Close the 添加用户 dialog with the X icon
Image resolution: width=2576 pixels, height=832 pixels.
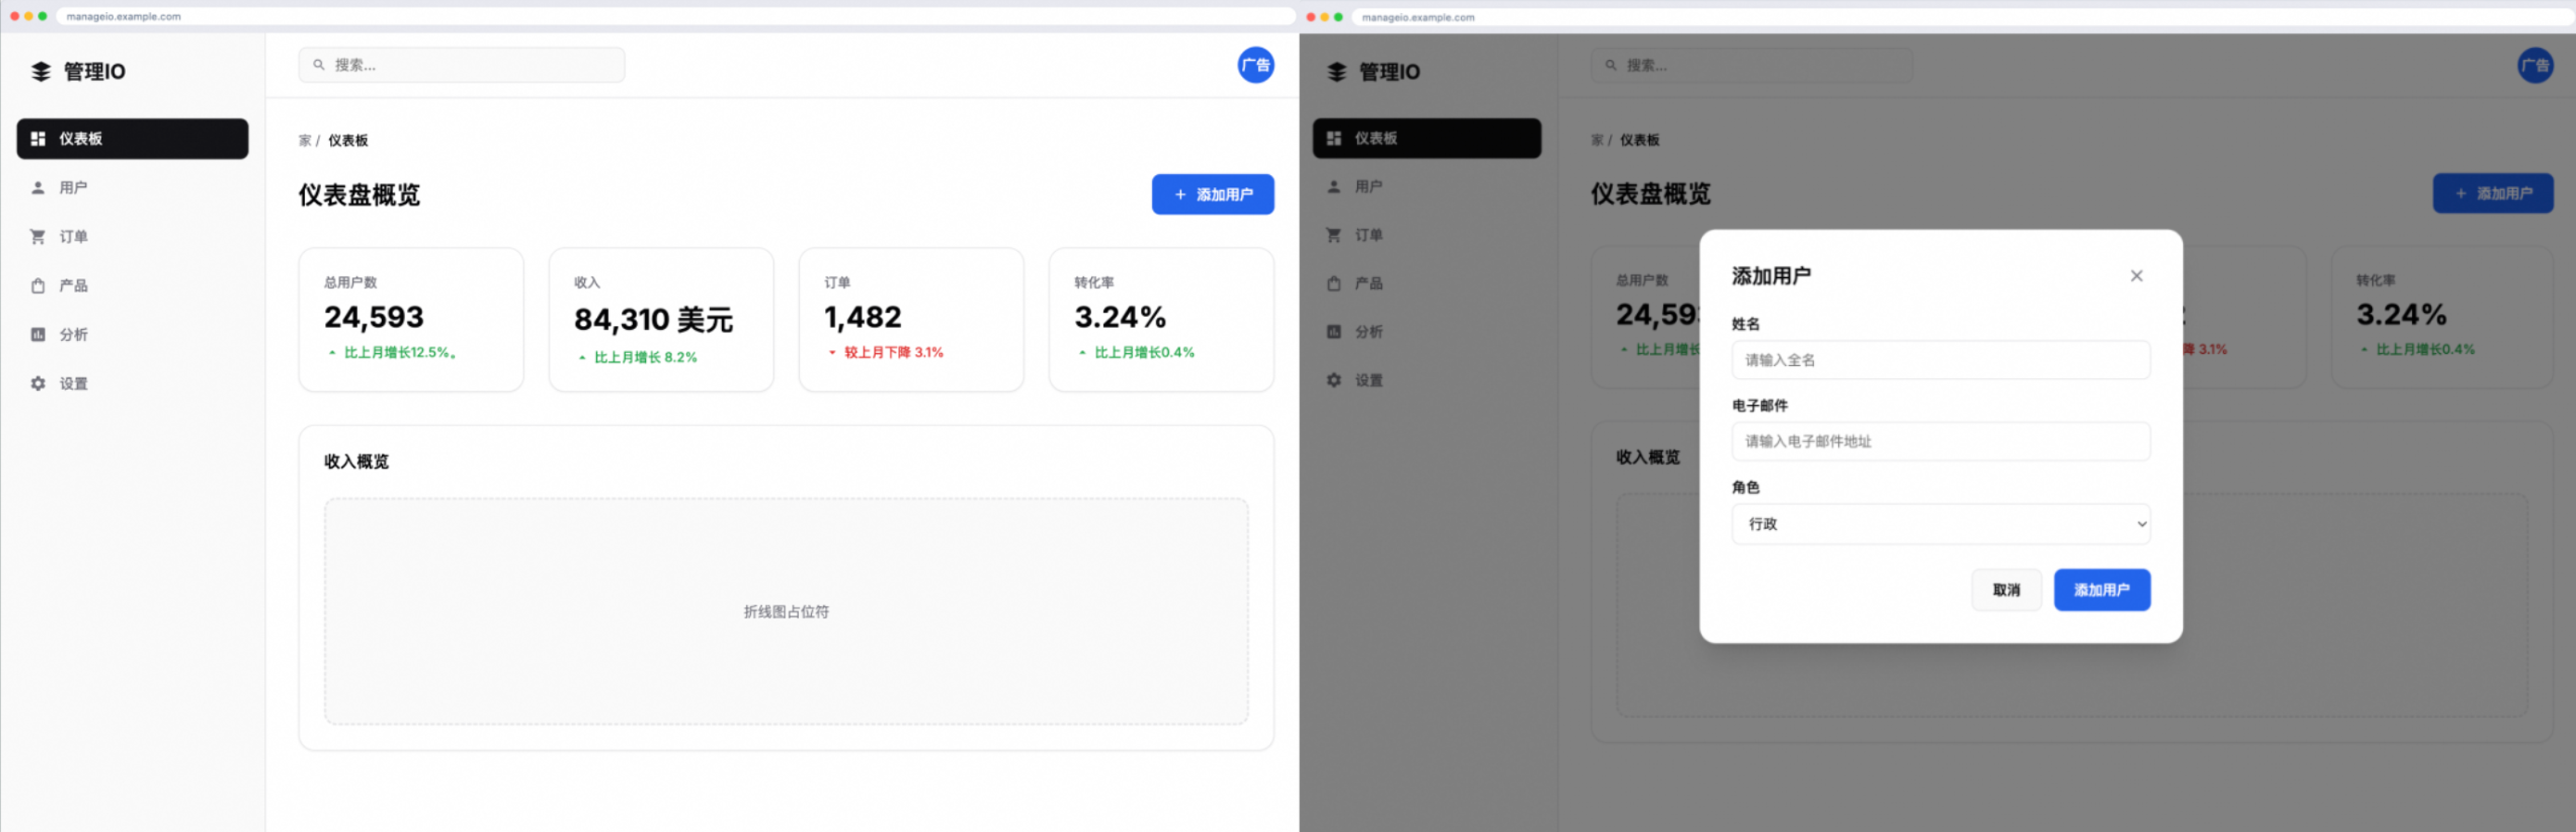[2136, 276]
